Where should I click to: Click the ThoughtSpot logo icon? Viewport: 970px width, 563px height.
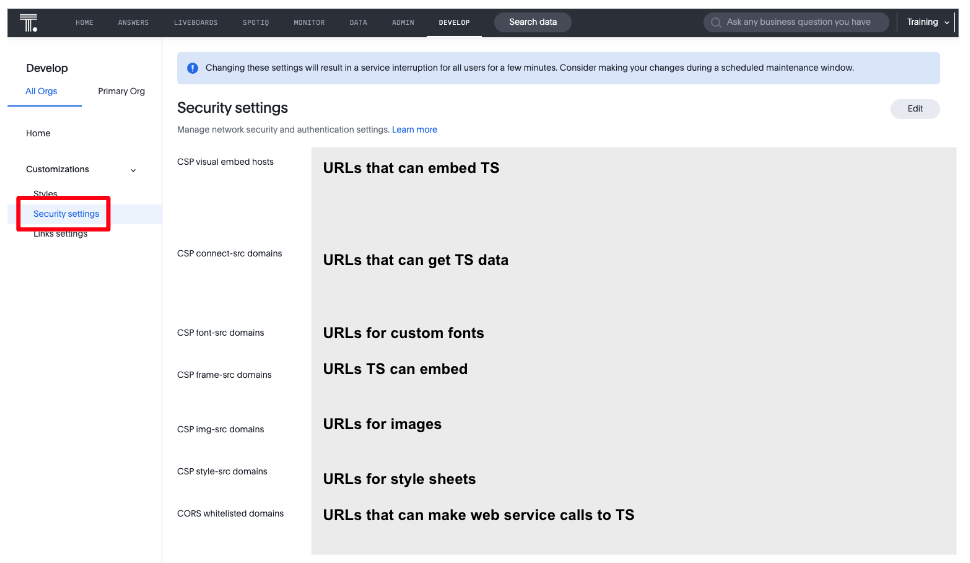pyautogui.click(x=29, y=22)
